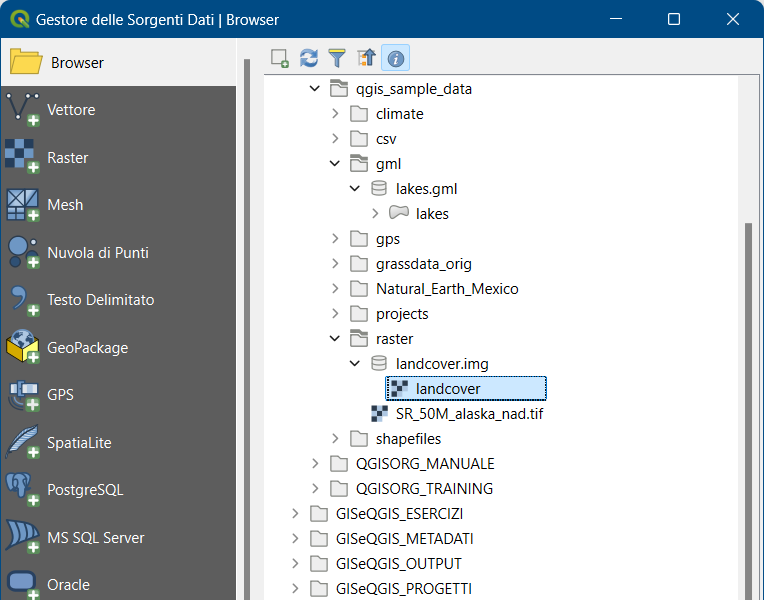Viewport: 764px width, 600px height.
Task: Click the GPS source icon
Action: [x=22, y=395]
